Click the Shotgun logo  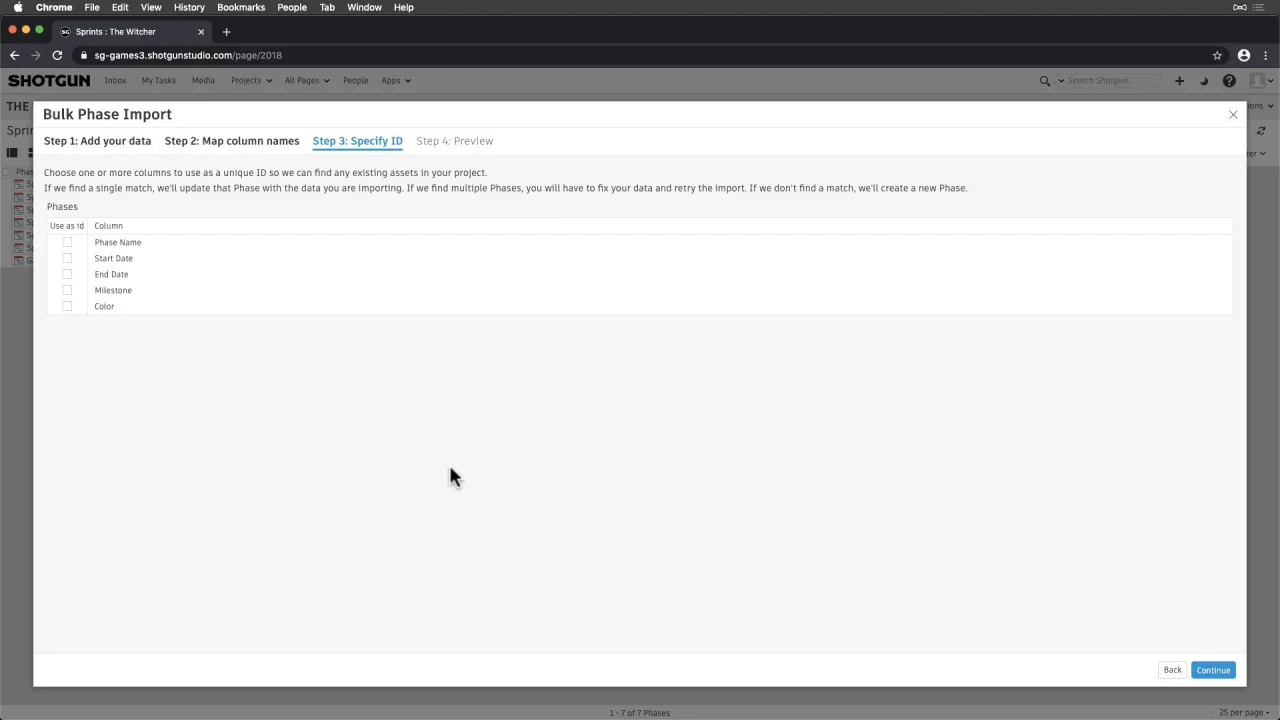[x=49, y=81]
